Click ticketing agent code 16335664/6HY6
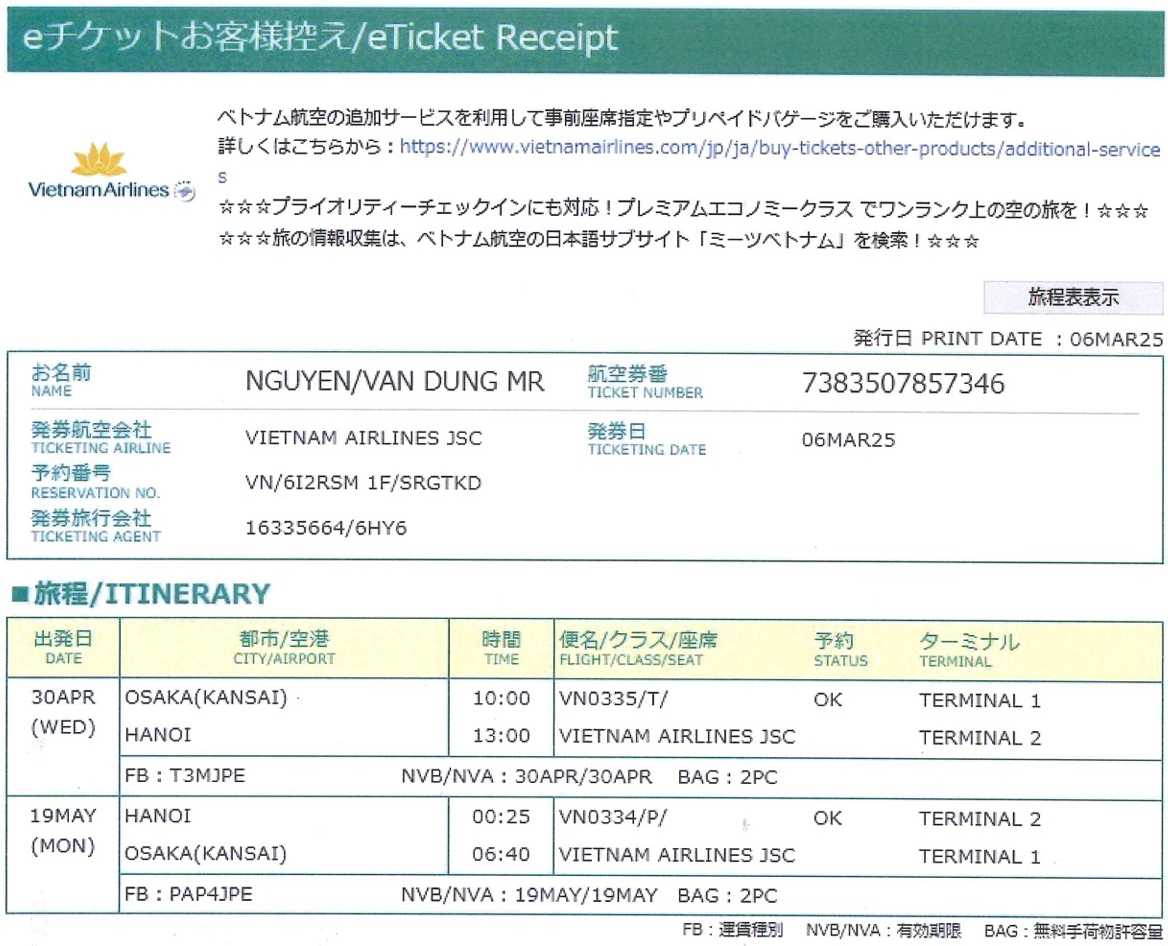 [x=326, y=528]
